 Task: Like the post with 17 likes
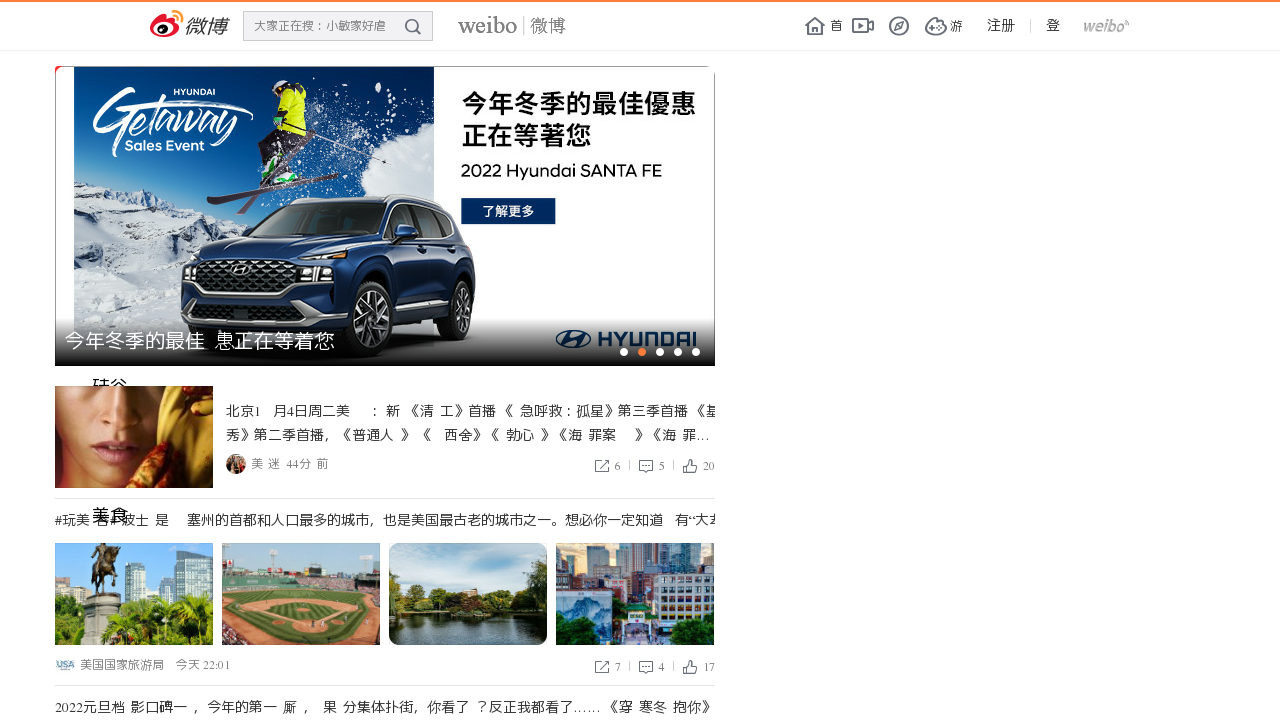click(698, 667)
